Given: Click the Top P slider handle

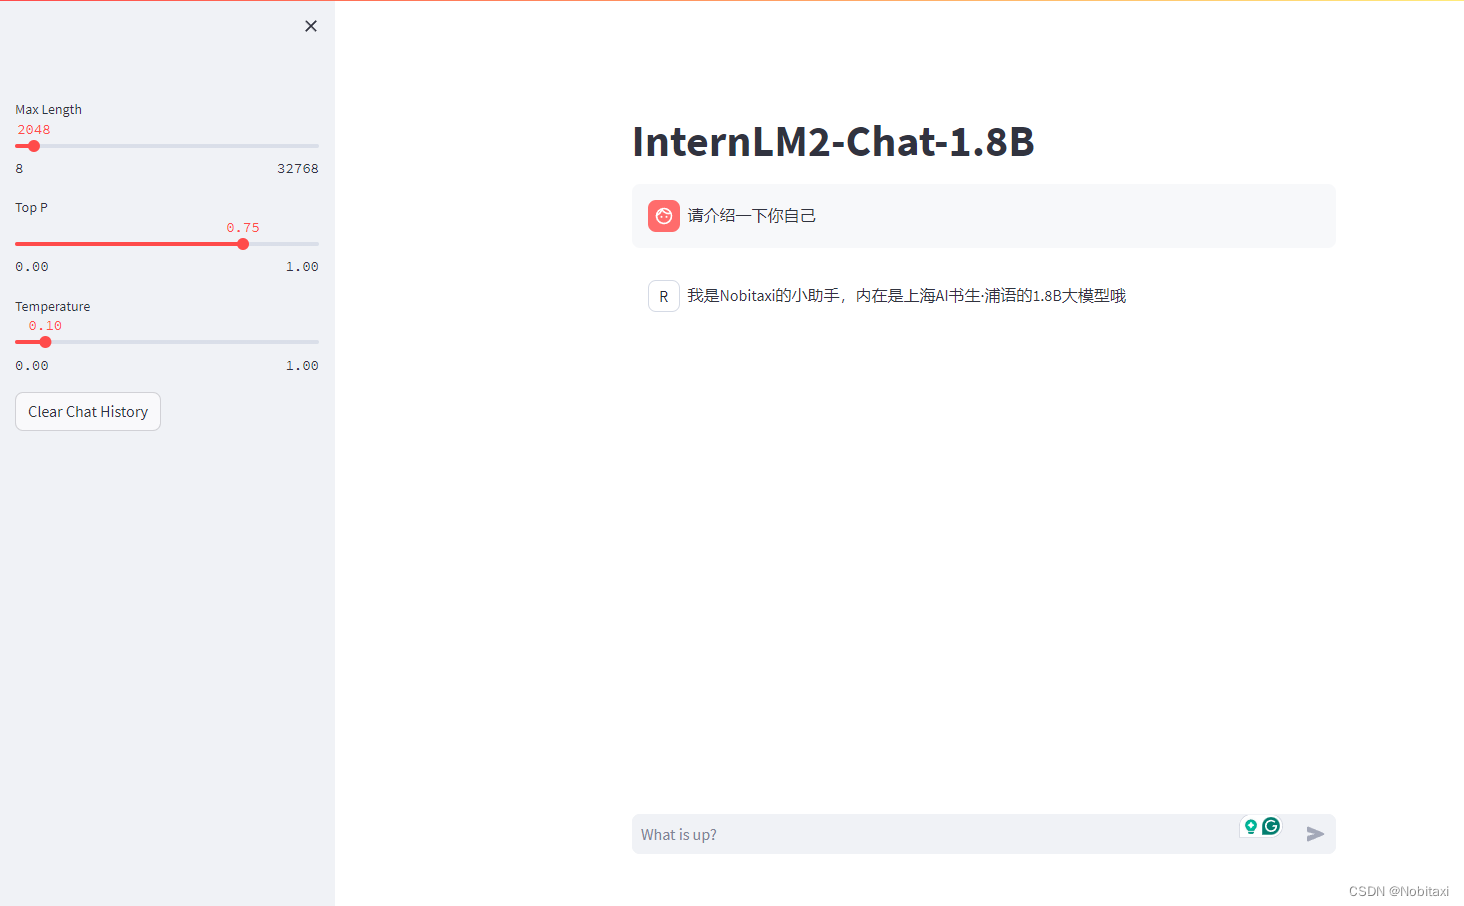Looking at the screenshot, I should click(x=243, y=244).
